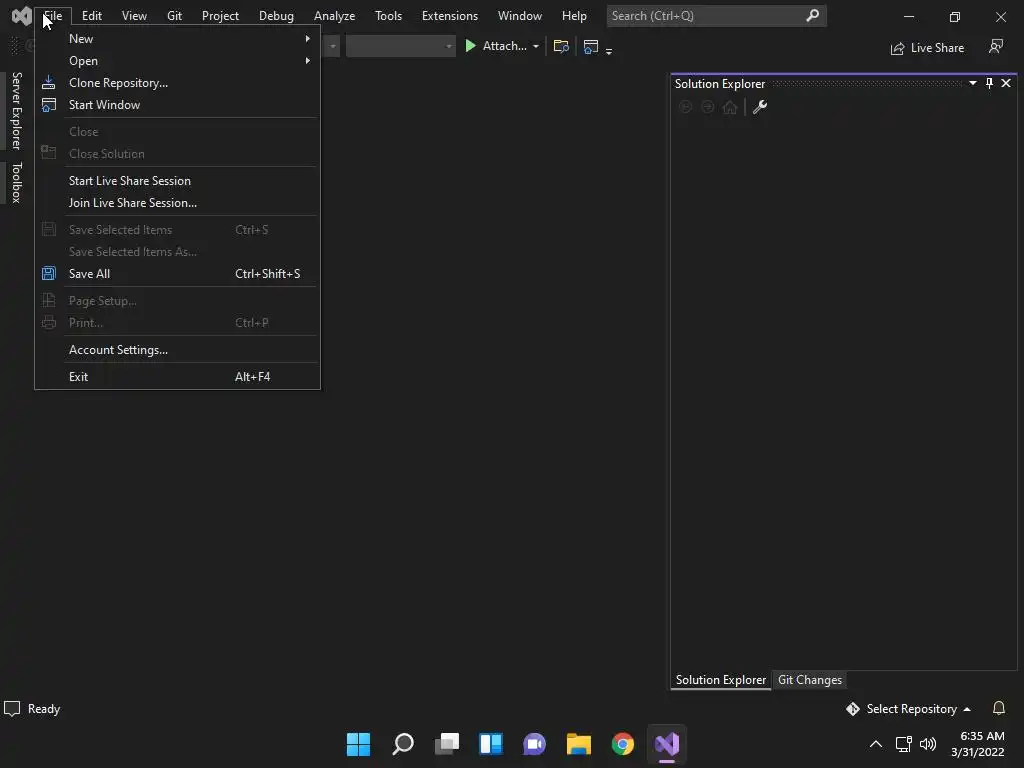The image size is (1024, 768).
Task: Click the File menu
Action: point(53,16)
